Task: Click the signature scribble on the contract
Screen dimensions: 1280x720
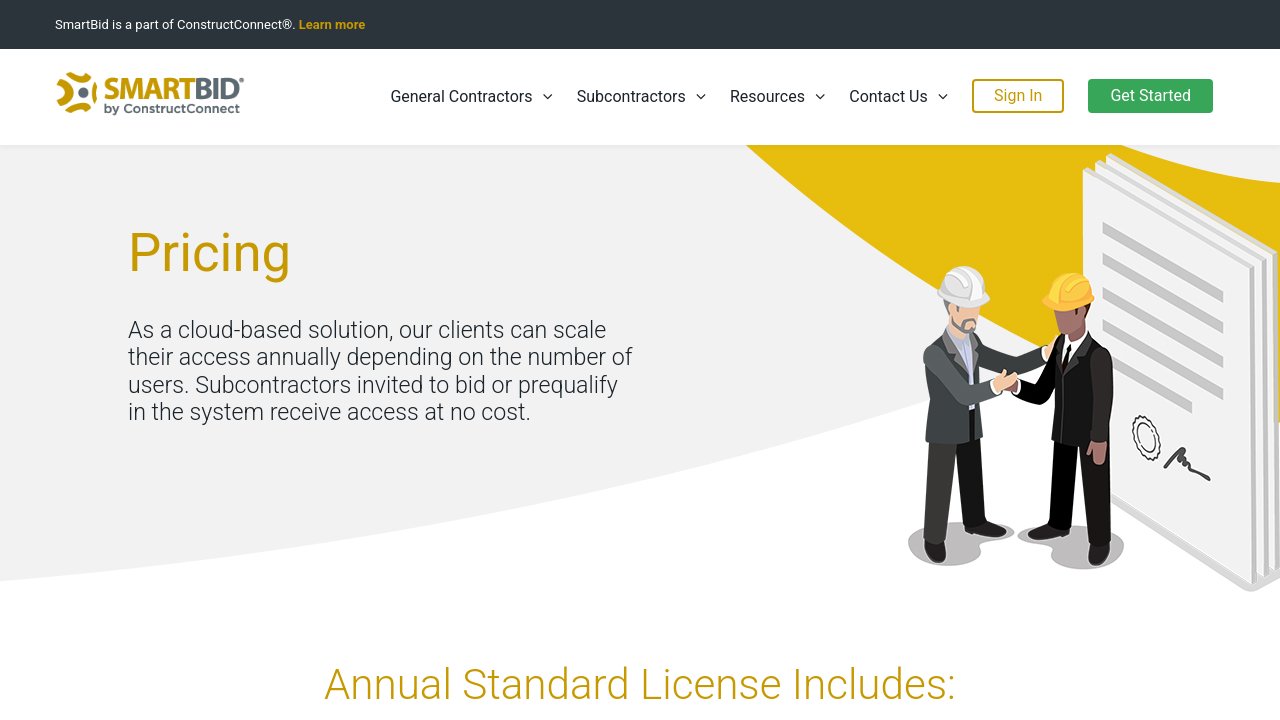Action: tap(1187, 464)
